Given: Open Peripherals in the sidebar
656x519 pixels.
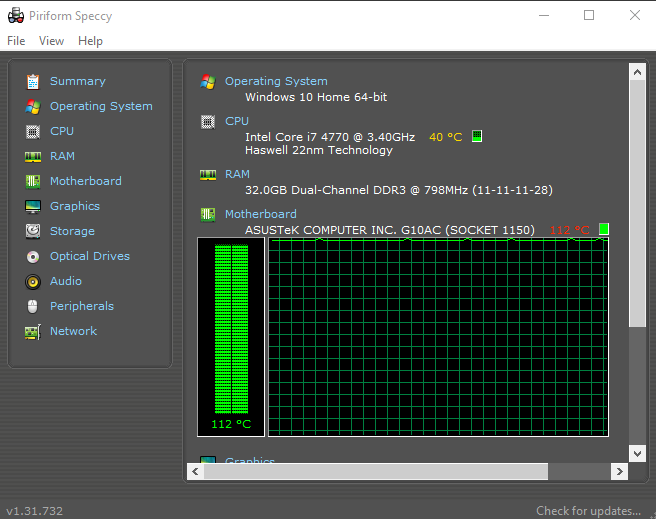Looking at the screenshot, I should pyautogui.click(x=82, y=306).
